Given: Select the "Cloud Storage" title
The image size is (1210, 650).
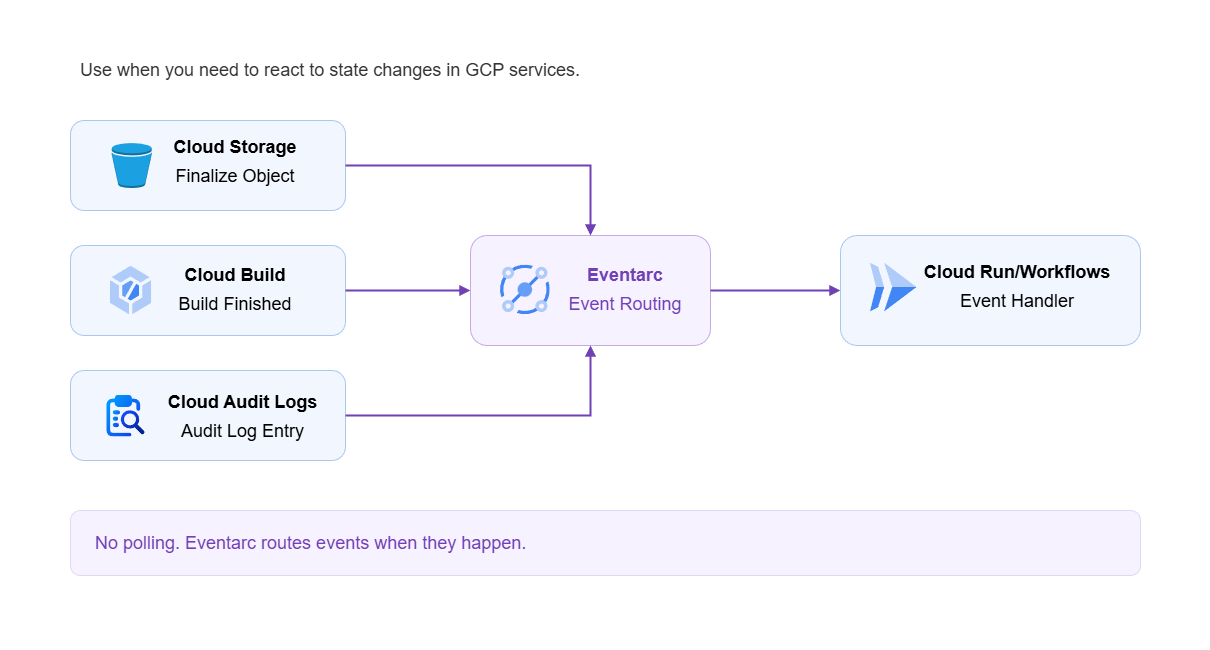Looking at the screenshot, I should coord(235,147).
